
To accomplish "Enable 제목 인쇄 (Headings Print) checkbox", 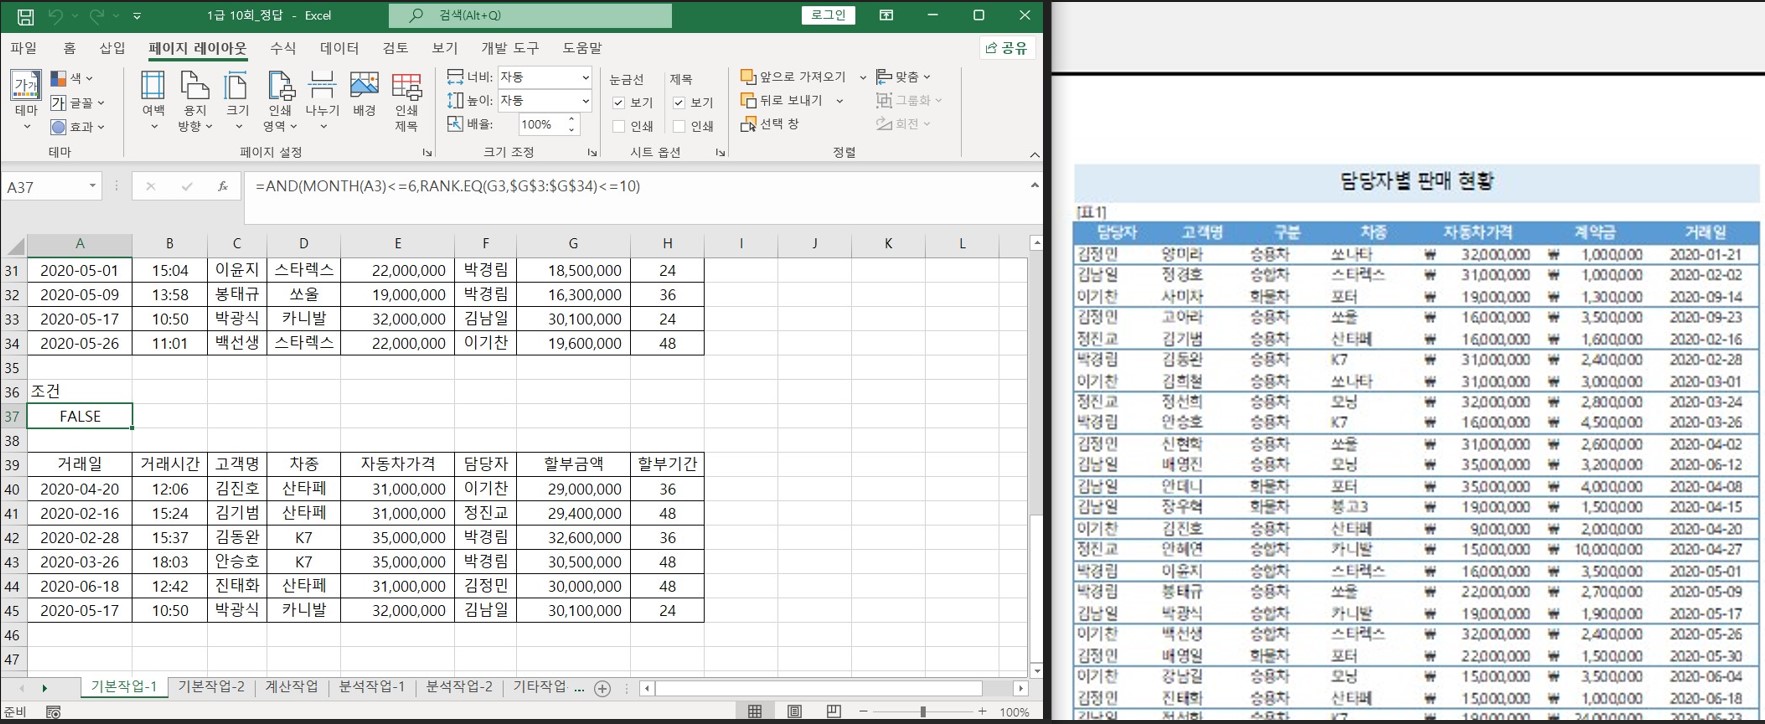I will coord(679,127).
